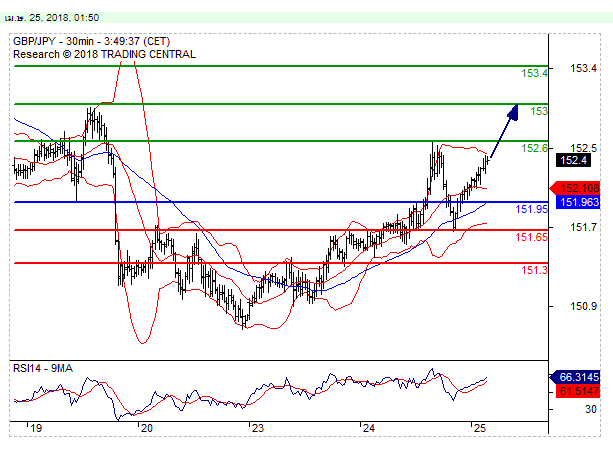Click the 153.4 price axis tick label
This screenshot has width=613, height=455.
[584, 68]
